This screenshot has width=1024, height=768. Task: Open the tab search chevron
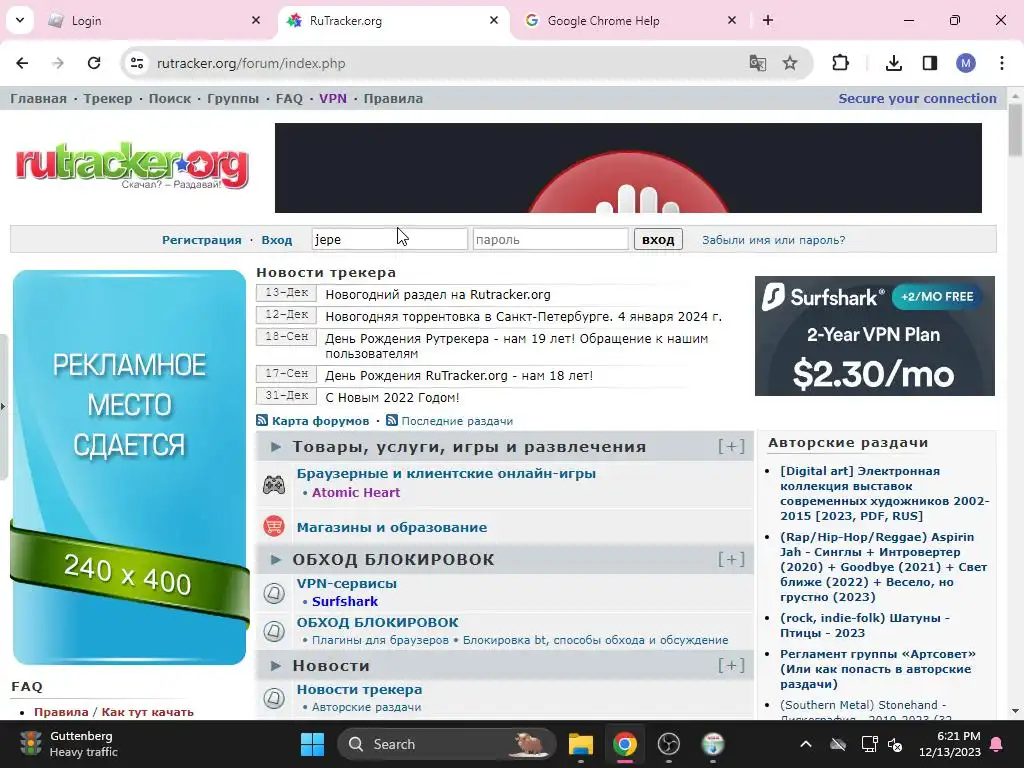[x=20, y=20]
